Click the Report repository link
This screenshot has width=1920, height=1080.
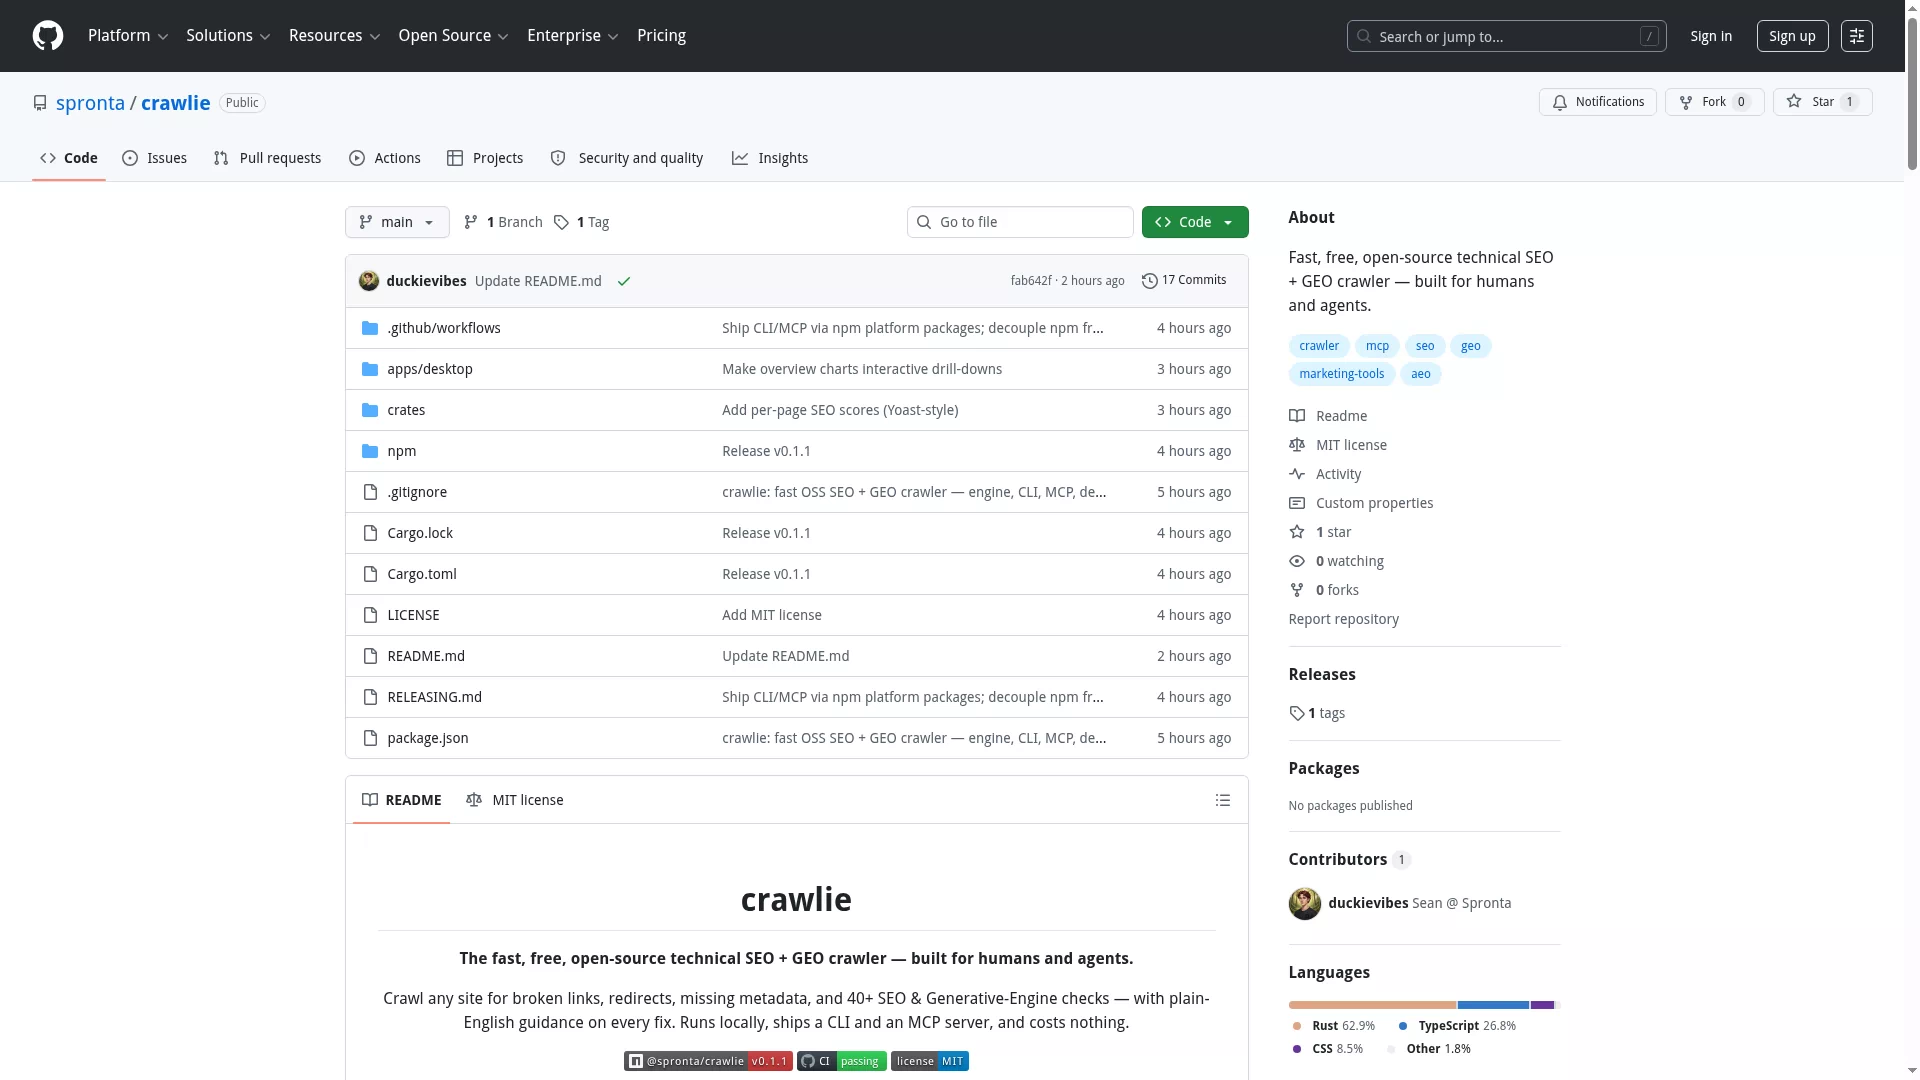[x=1343, y=619]
